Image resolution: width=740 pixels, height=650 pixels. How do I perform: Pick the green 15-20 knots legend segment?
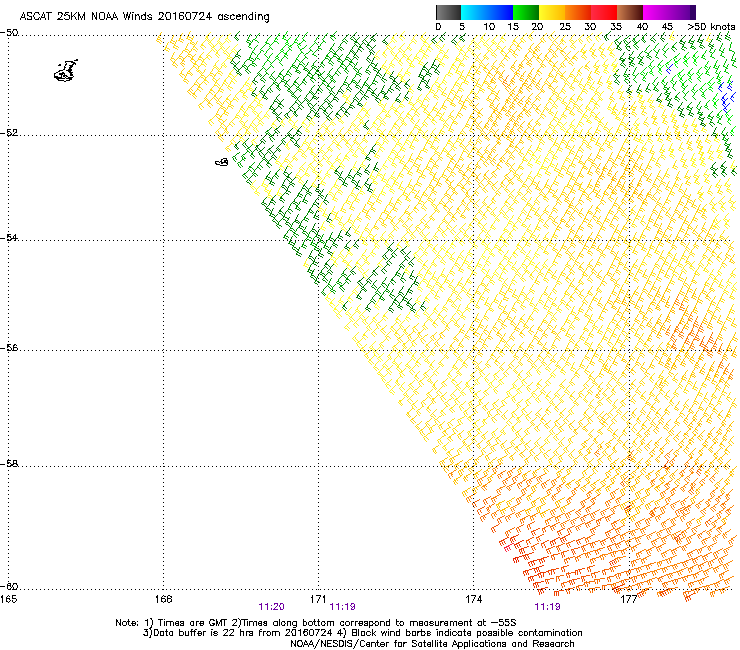pos(526,12)
